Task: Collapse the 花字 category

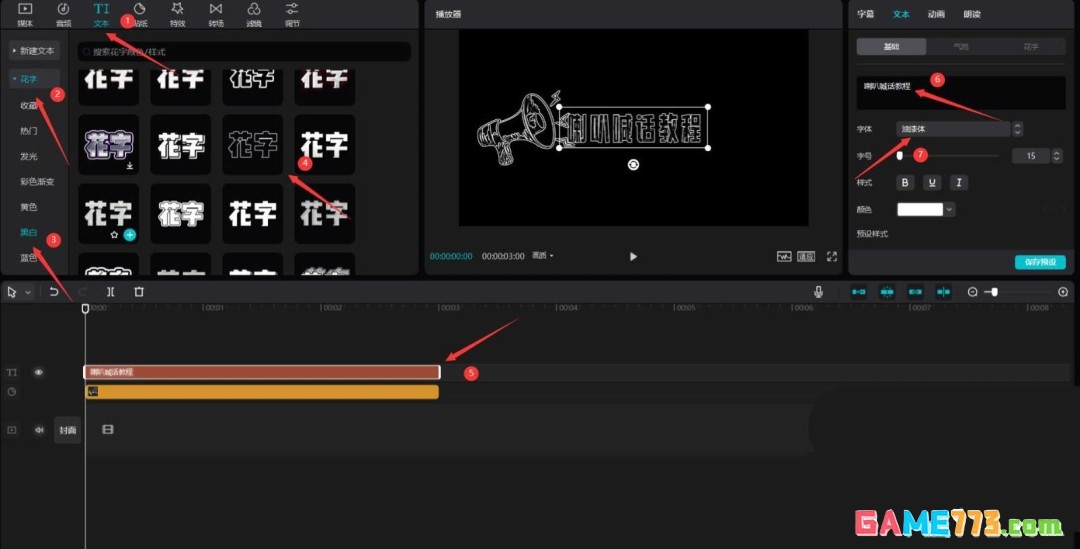Action: [x=34, y=79]
